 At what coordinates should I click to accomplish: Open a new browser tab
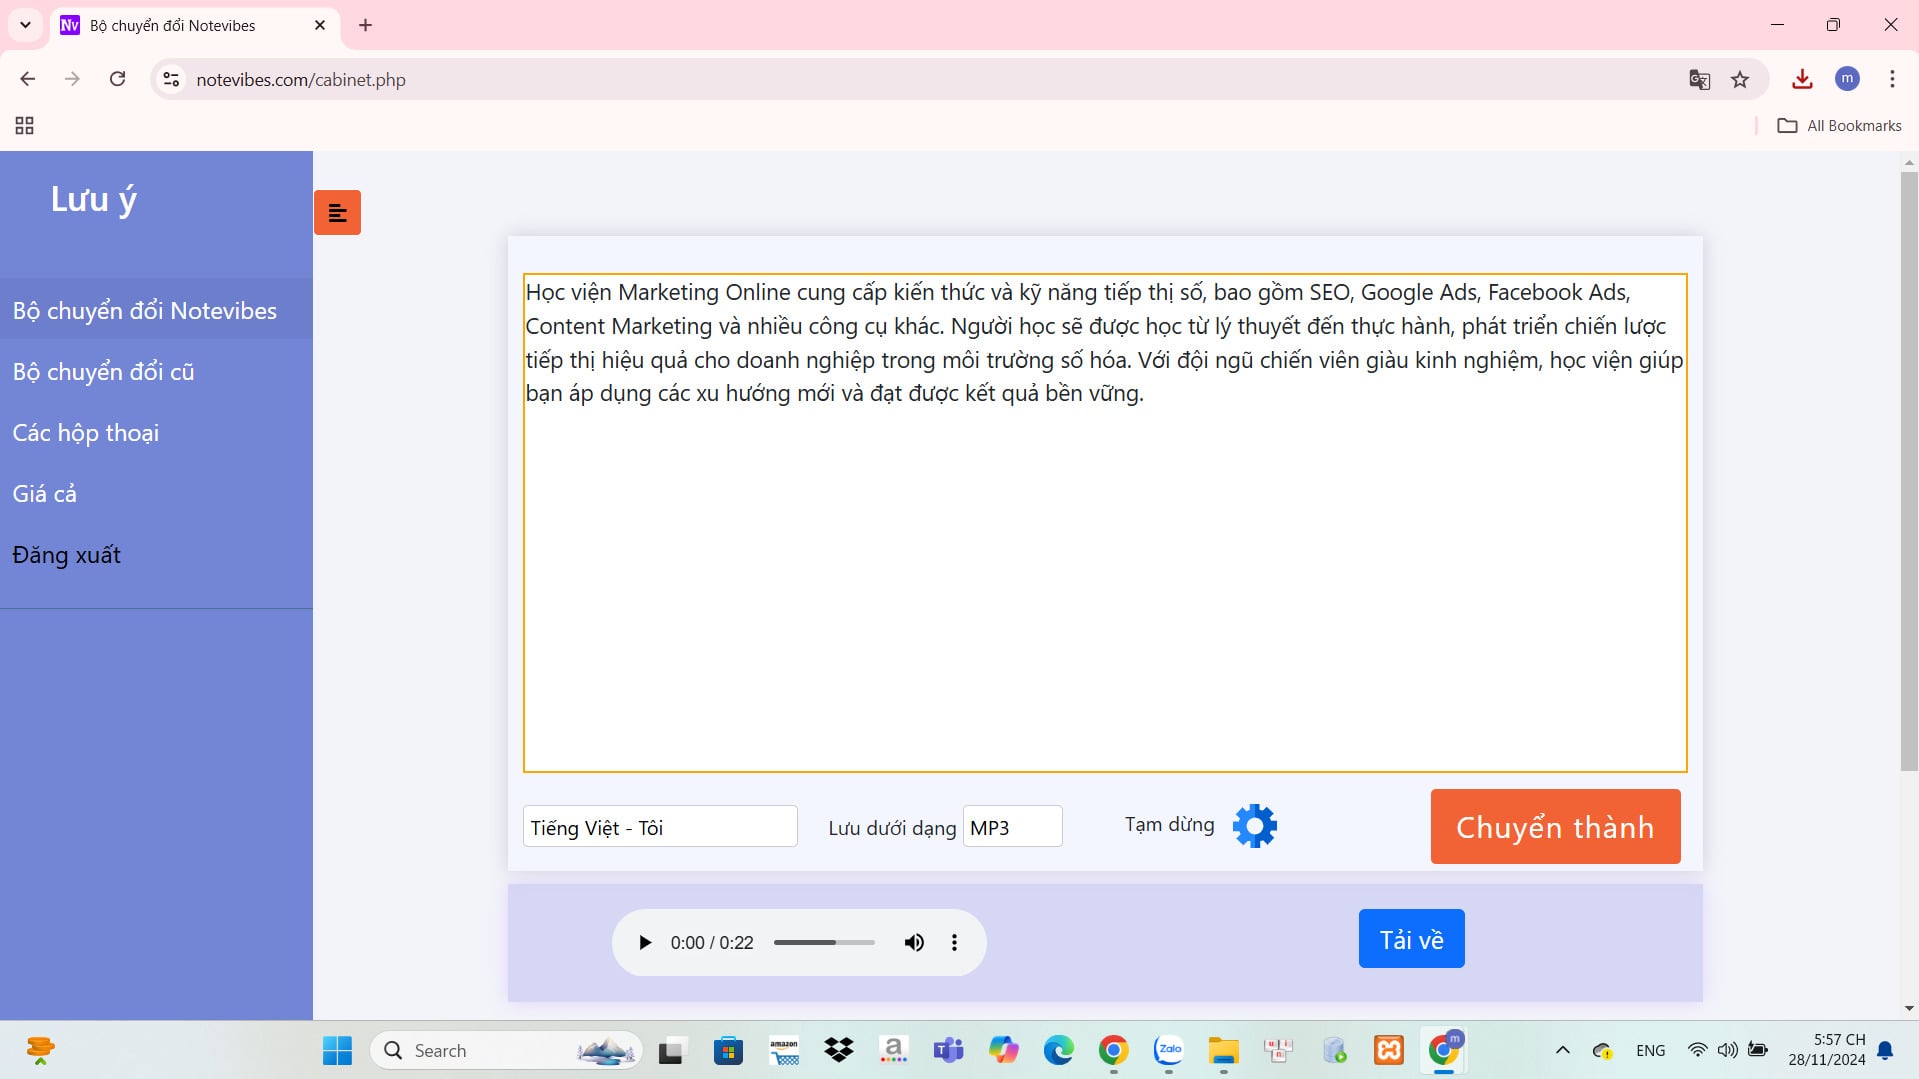coord(365,25)
